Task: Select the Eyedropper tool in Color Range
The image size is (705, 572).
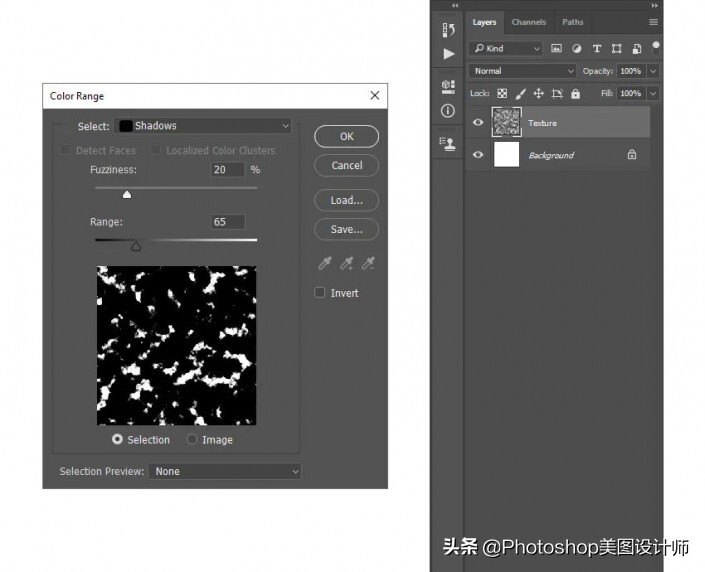Action: [325, 263]
